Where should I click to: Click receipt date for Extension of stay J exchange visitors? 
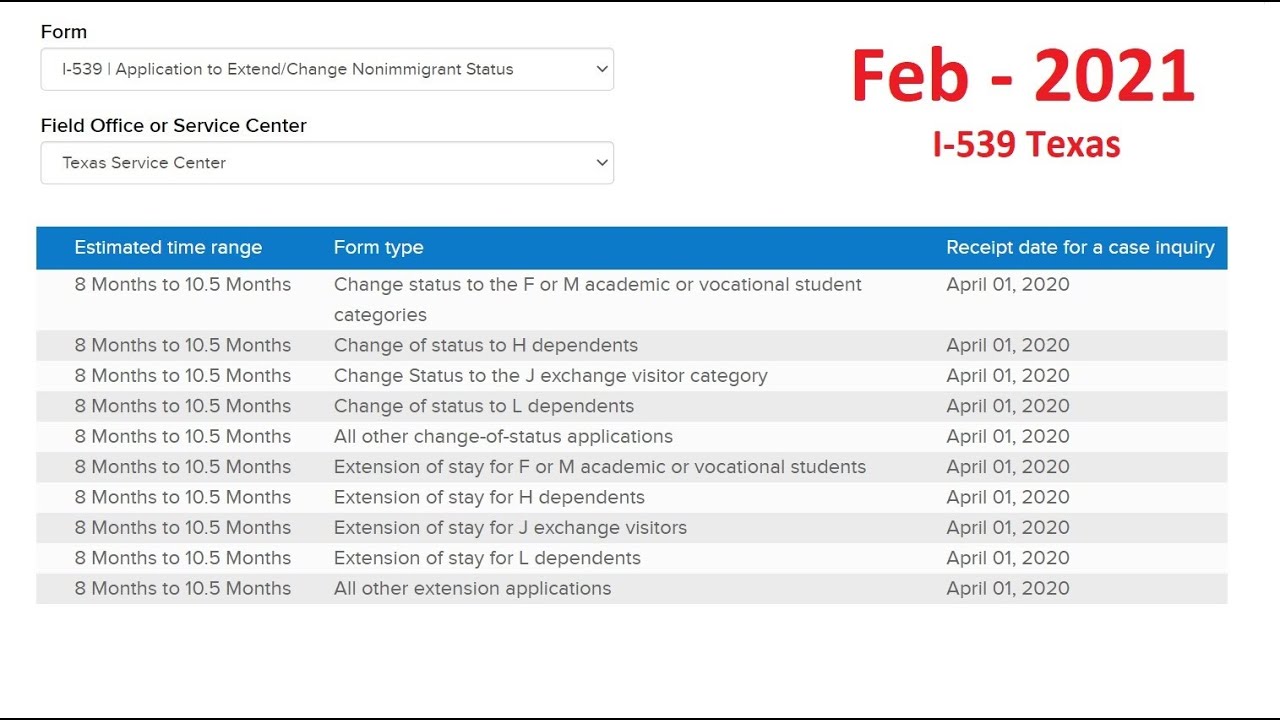point(1008,527)
